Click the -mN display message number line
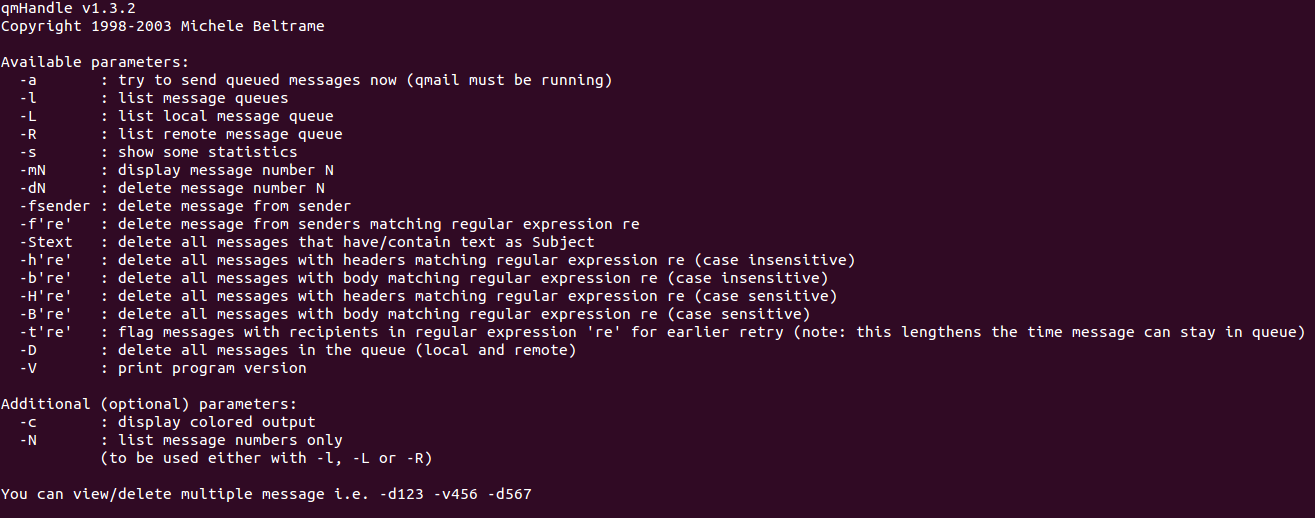The image size is (1315, 518). (x=176, y=170)
